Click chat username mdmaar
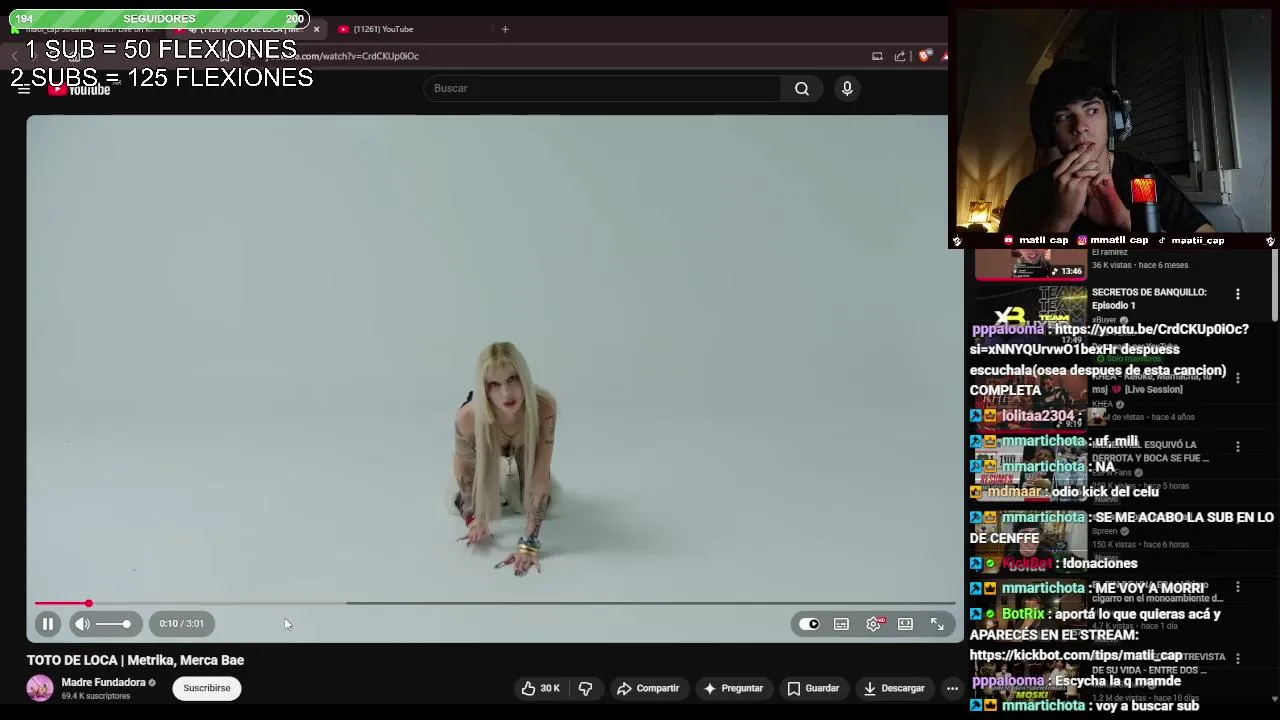Viewport: 1280px width, 720px height. 1015,492
